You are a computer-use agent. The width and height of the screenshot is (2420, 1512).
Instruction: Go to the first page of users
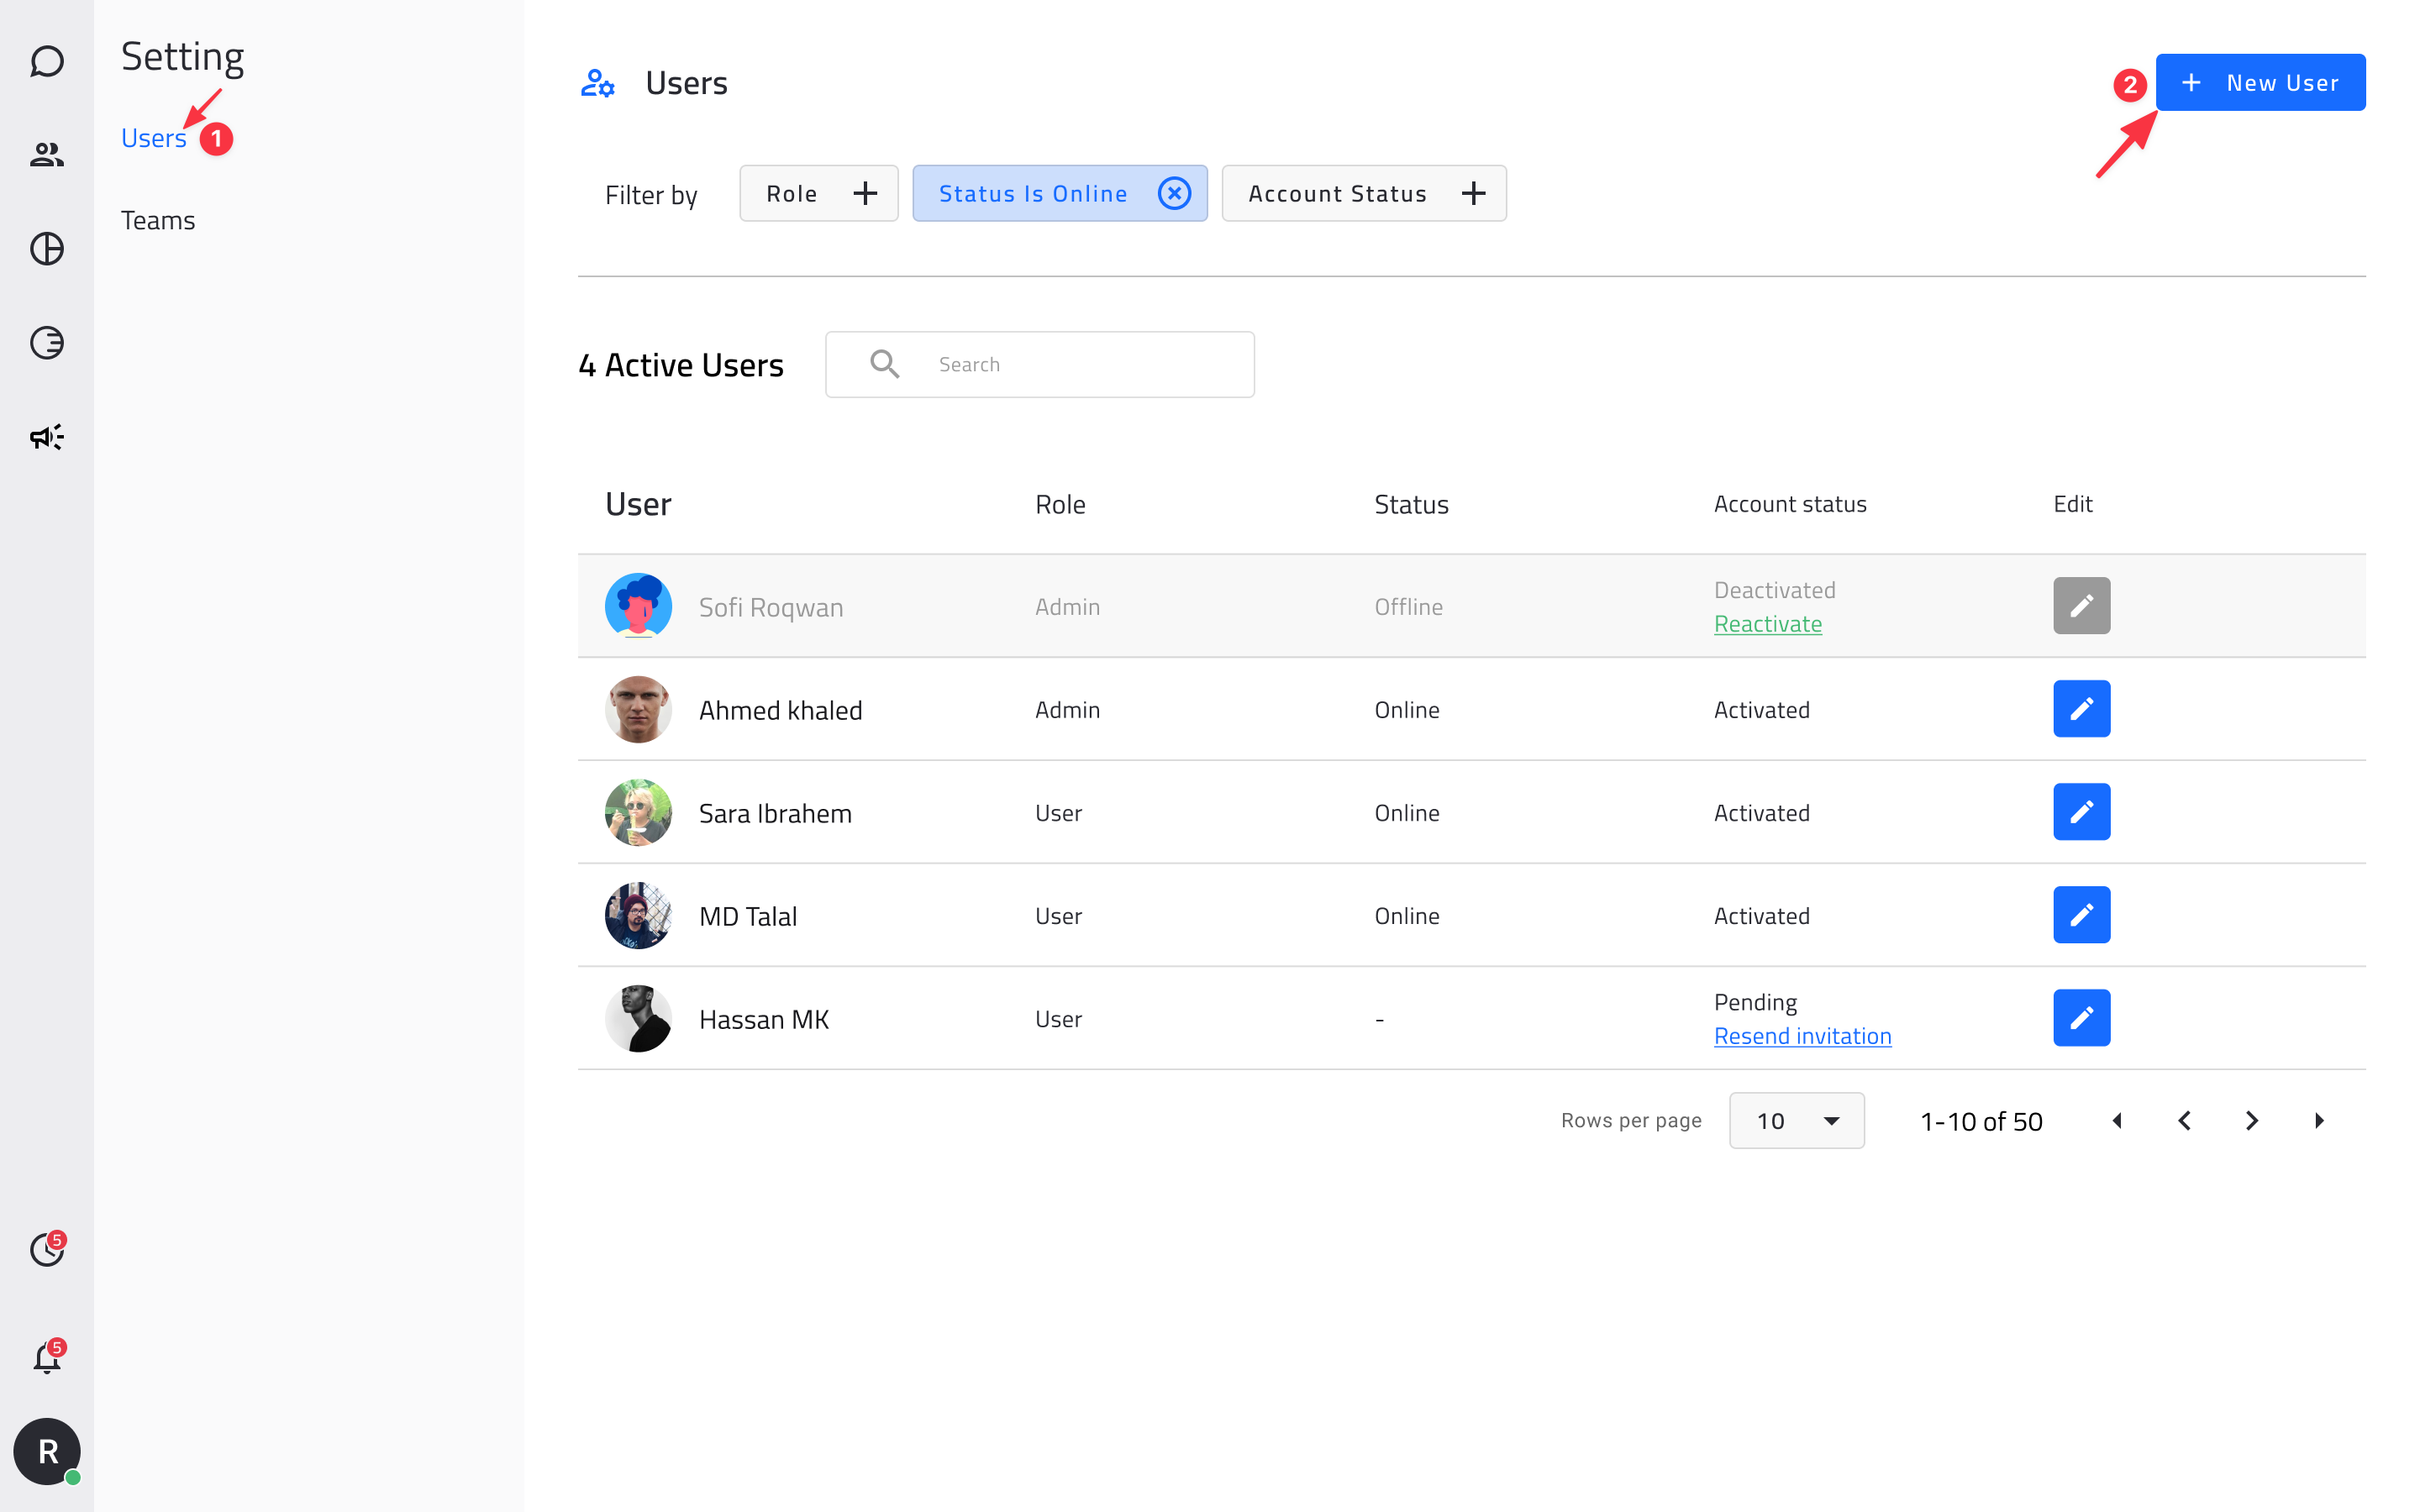[x=2117, y=1121]
